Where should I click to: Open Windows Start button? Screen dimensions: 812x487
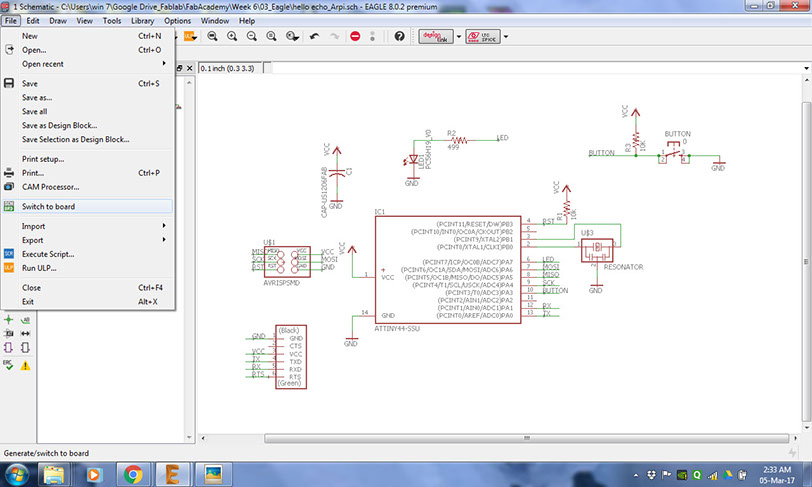coord(16,474)
